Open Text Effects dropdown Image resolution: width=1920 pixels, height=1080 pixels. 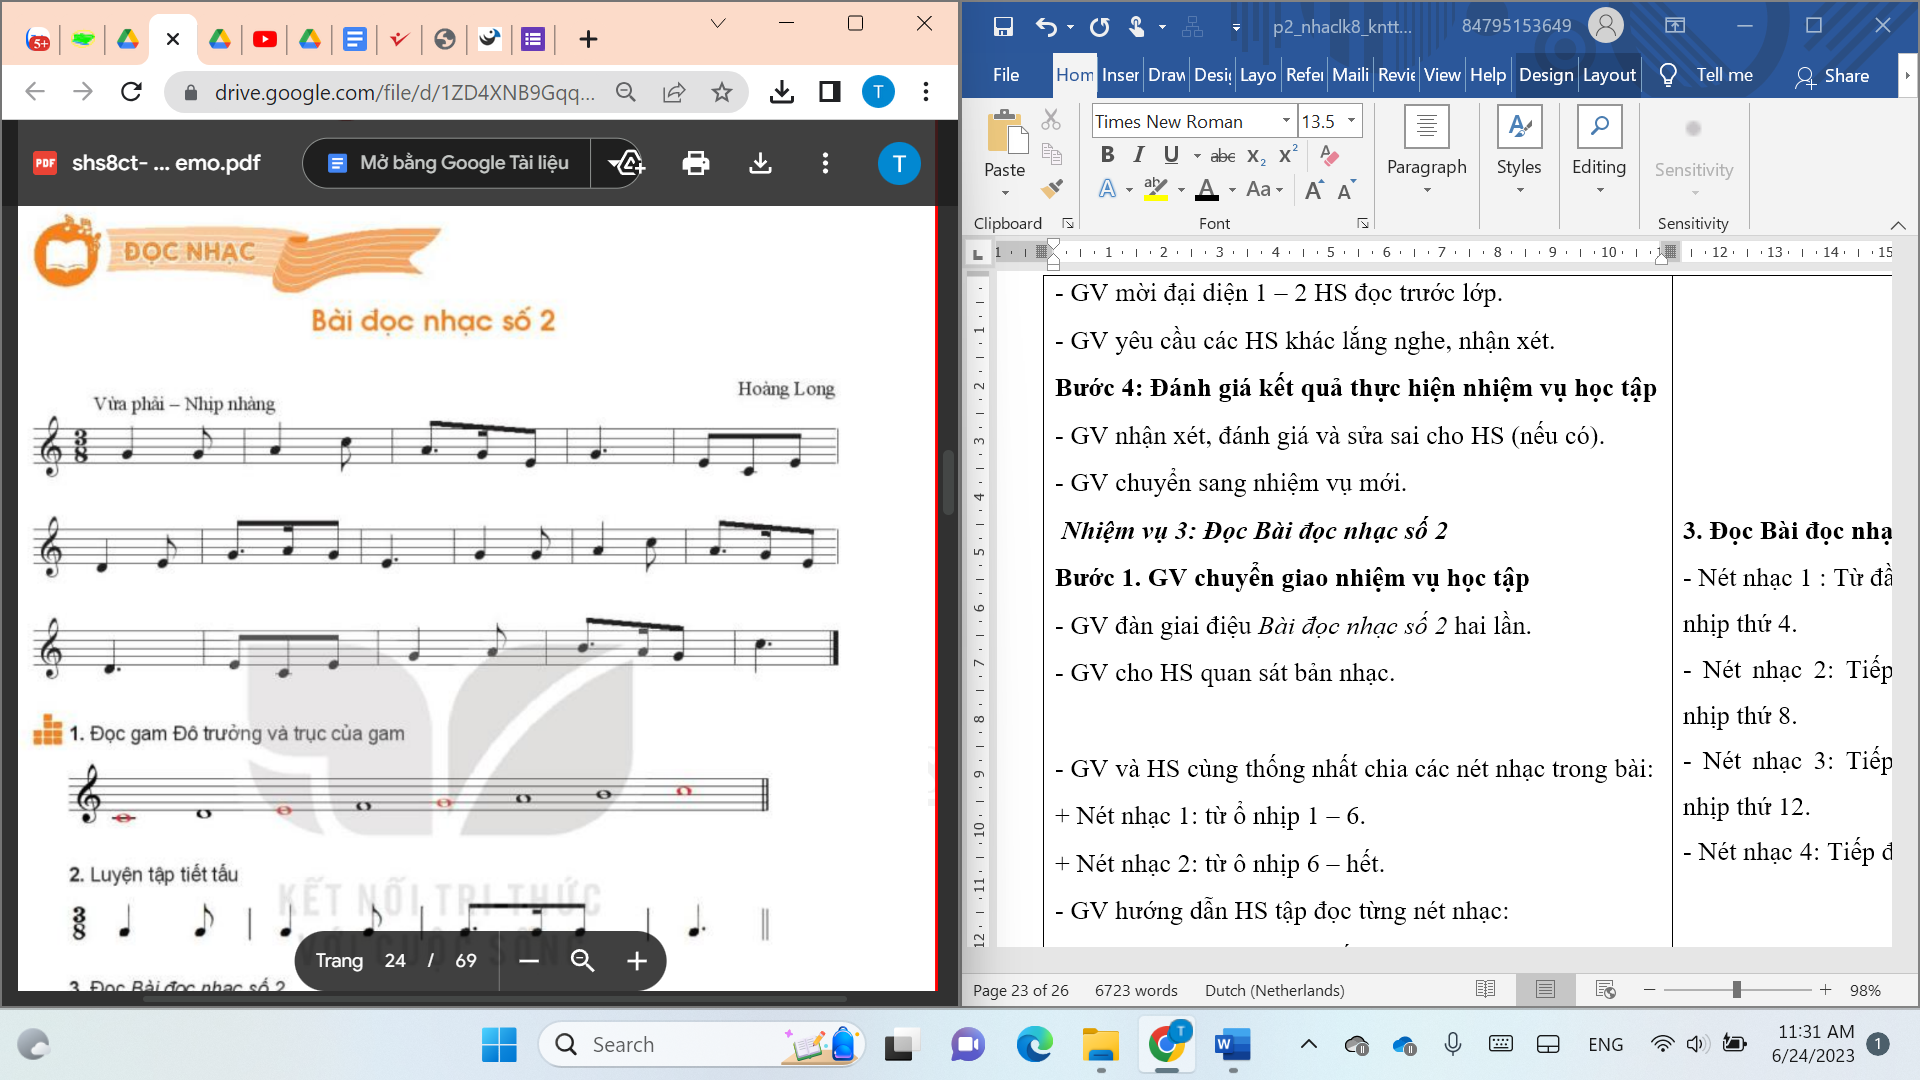[x=1128, y=189]
